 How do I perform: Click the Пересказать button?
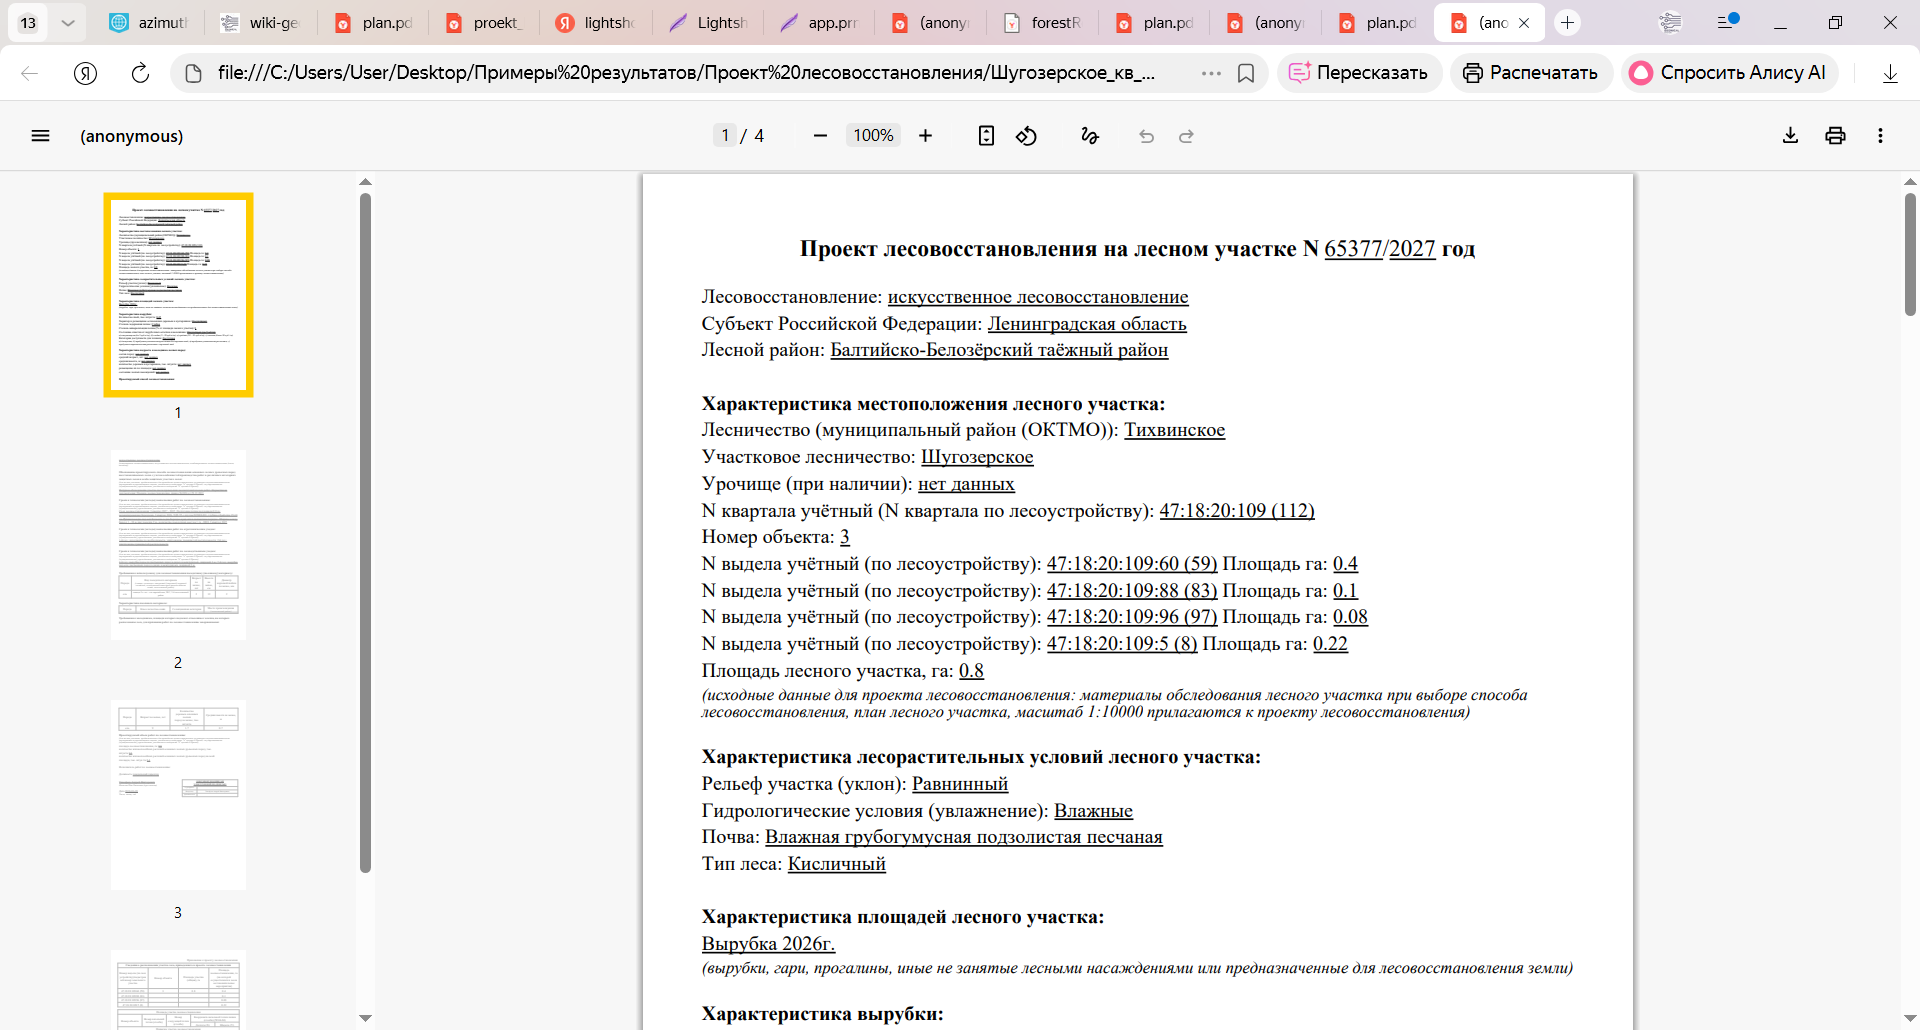point(1358,73)
